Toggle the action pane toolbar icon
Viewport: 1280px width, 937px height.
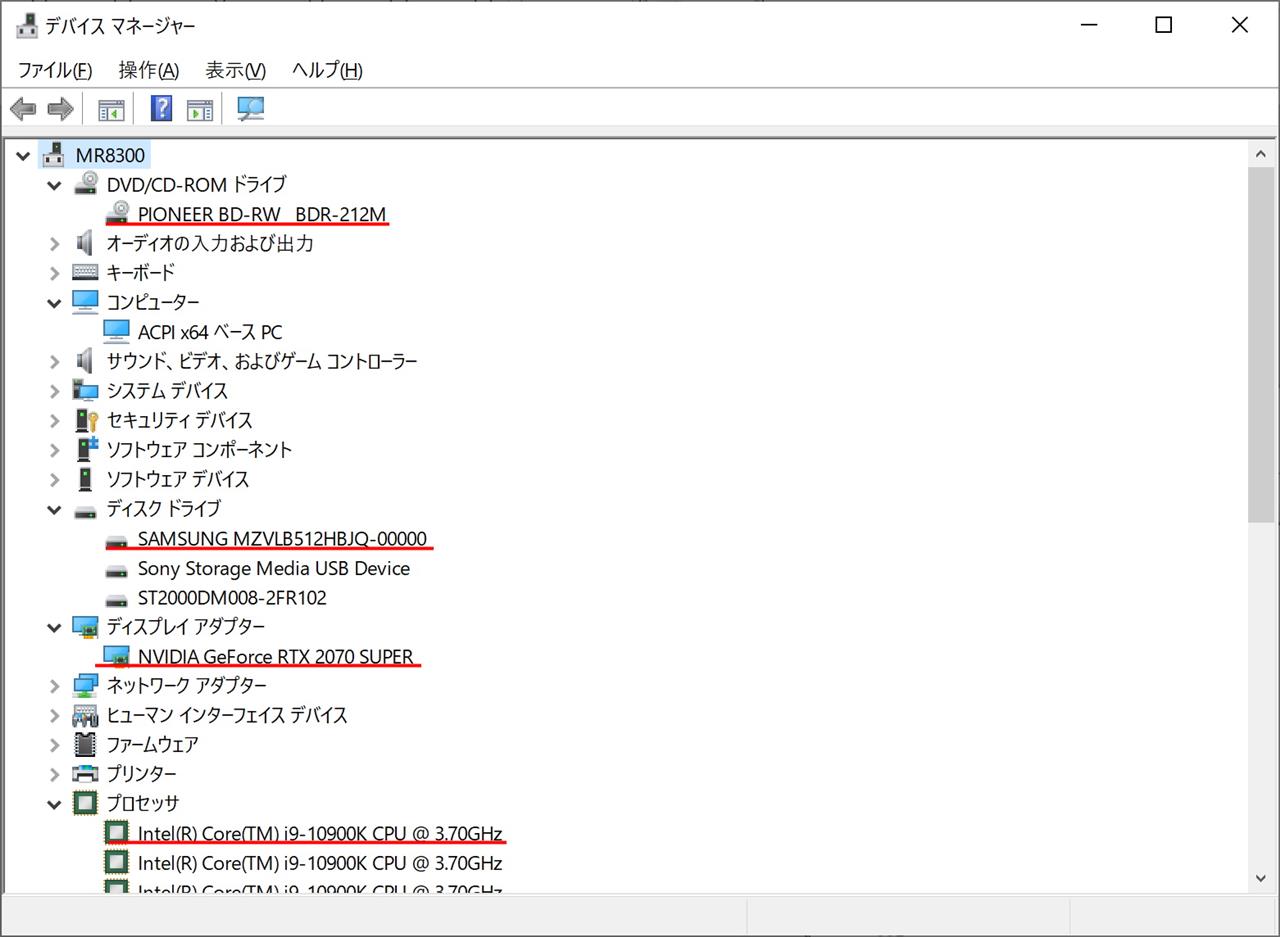pos(200,108)
